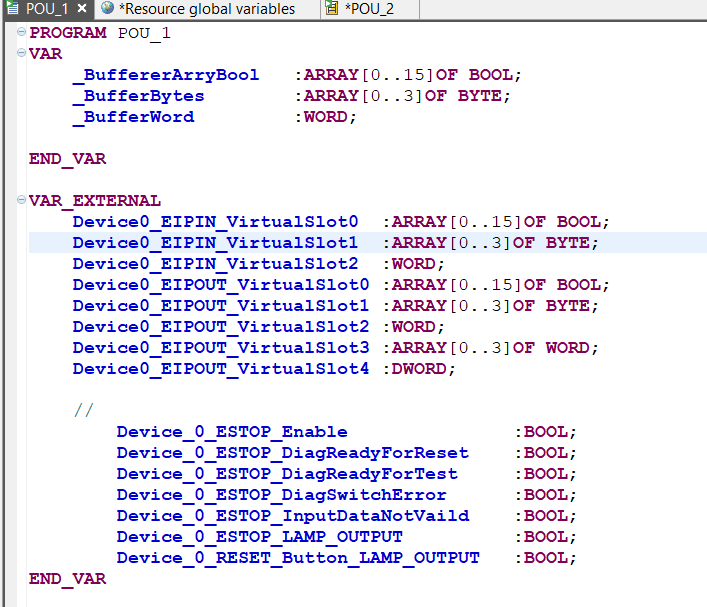Click the DWORD type keyword

coord(419,369)
